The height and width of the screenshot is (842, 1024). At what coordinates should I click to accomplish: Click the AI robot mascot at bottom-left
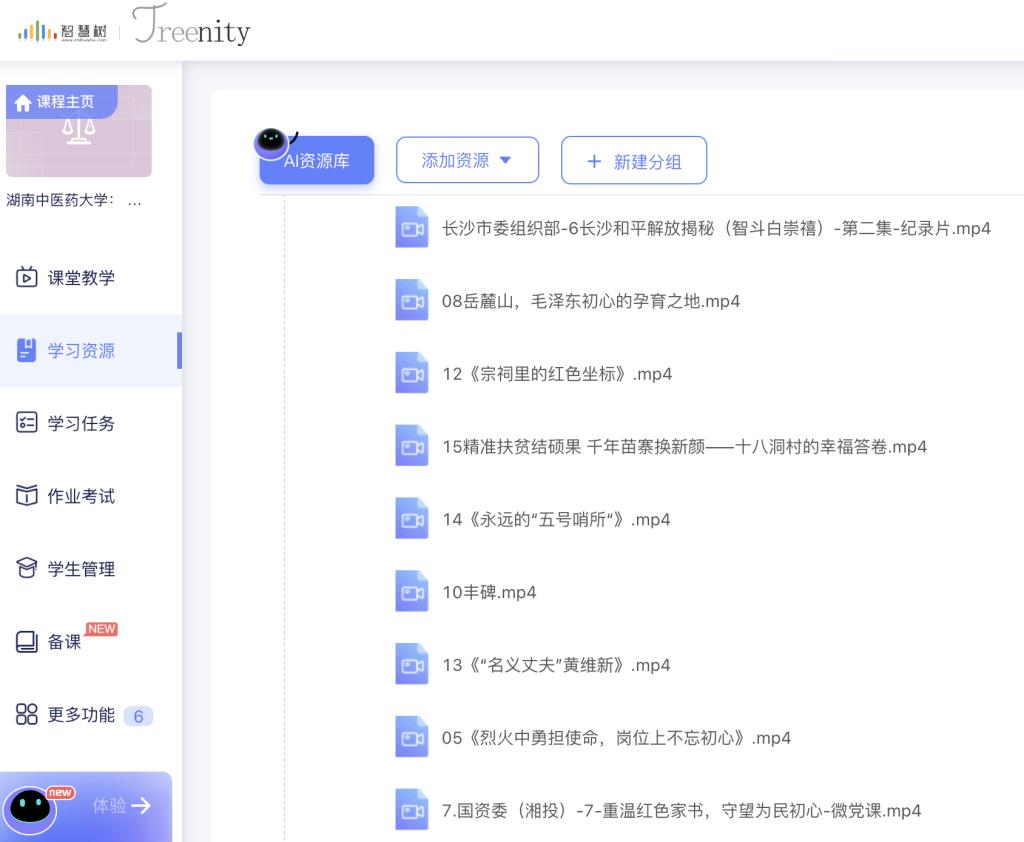32,806
